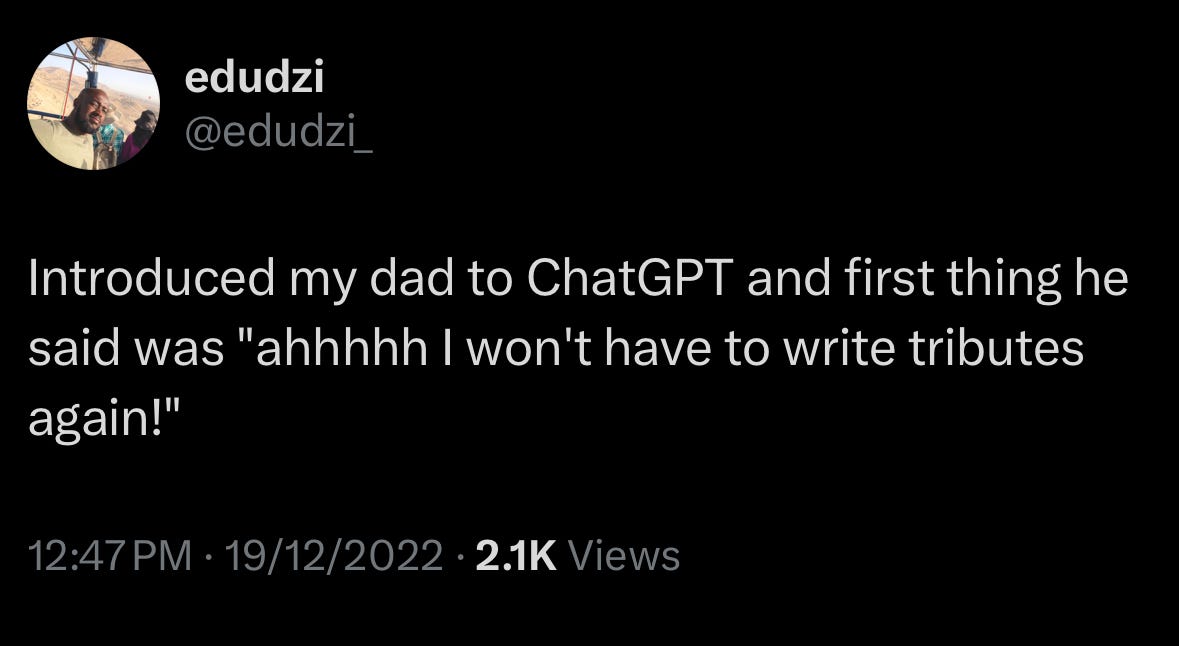The image size is (1179, 646).
Task: Click the display name edudzi
Action: click(x=254, y=78)
